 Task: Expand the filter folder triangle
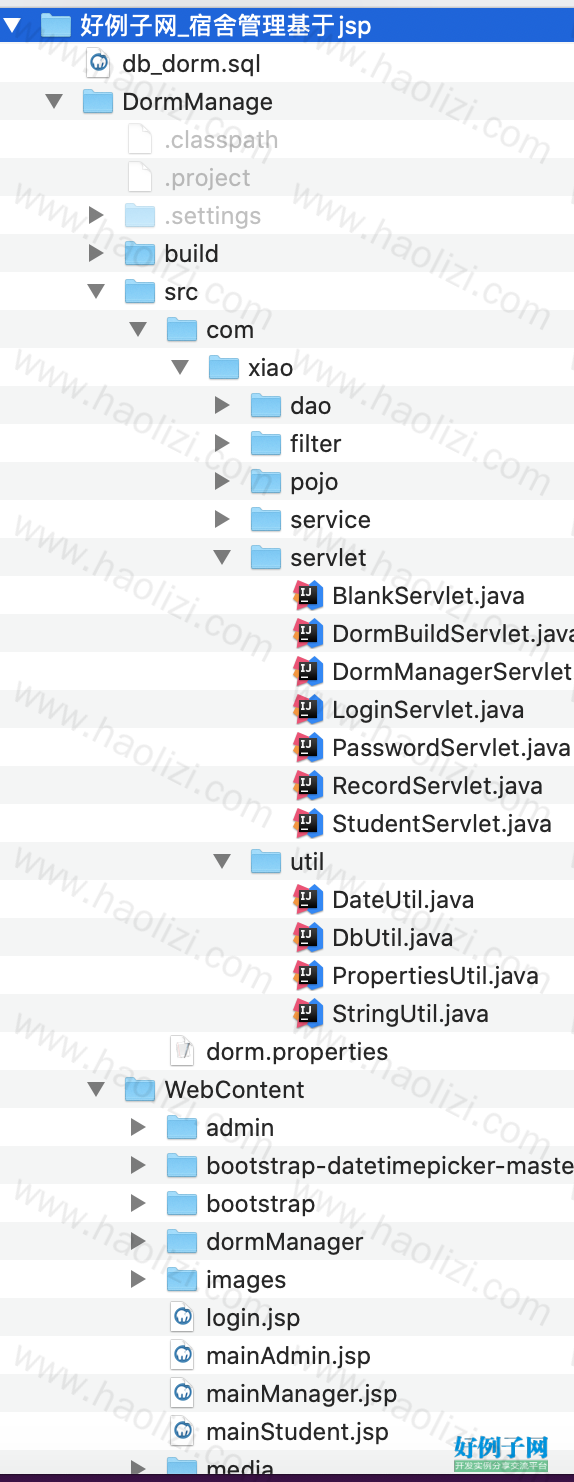(x=222, y=444)
